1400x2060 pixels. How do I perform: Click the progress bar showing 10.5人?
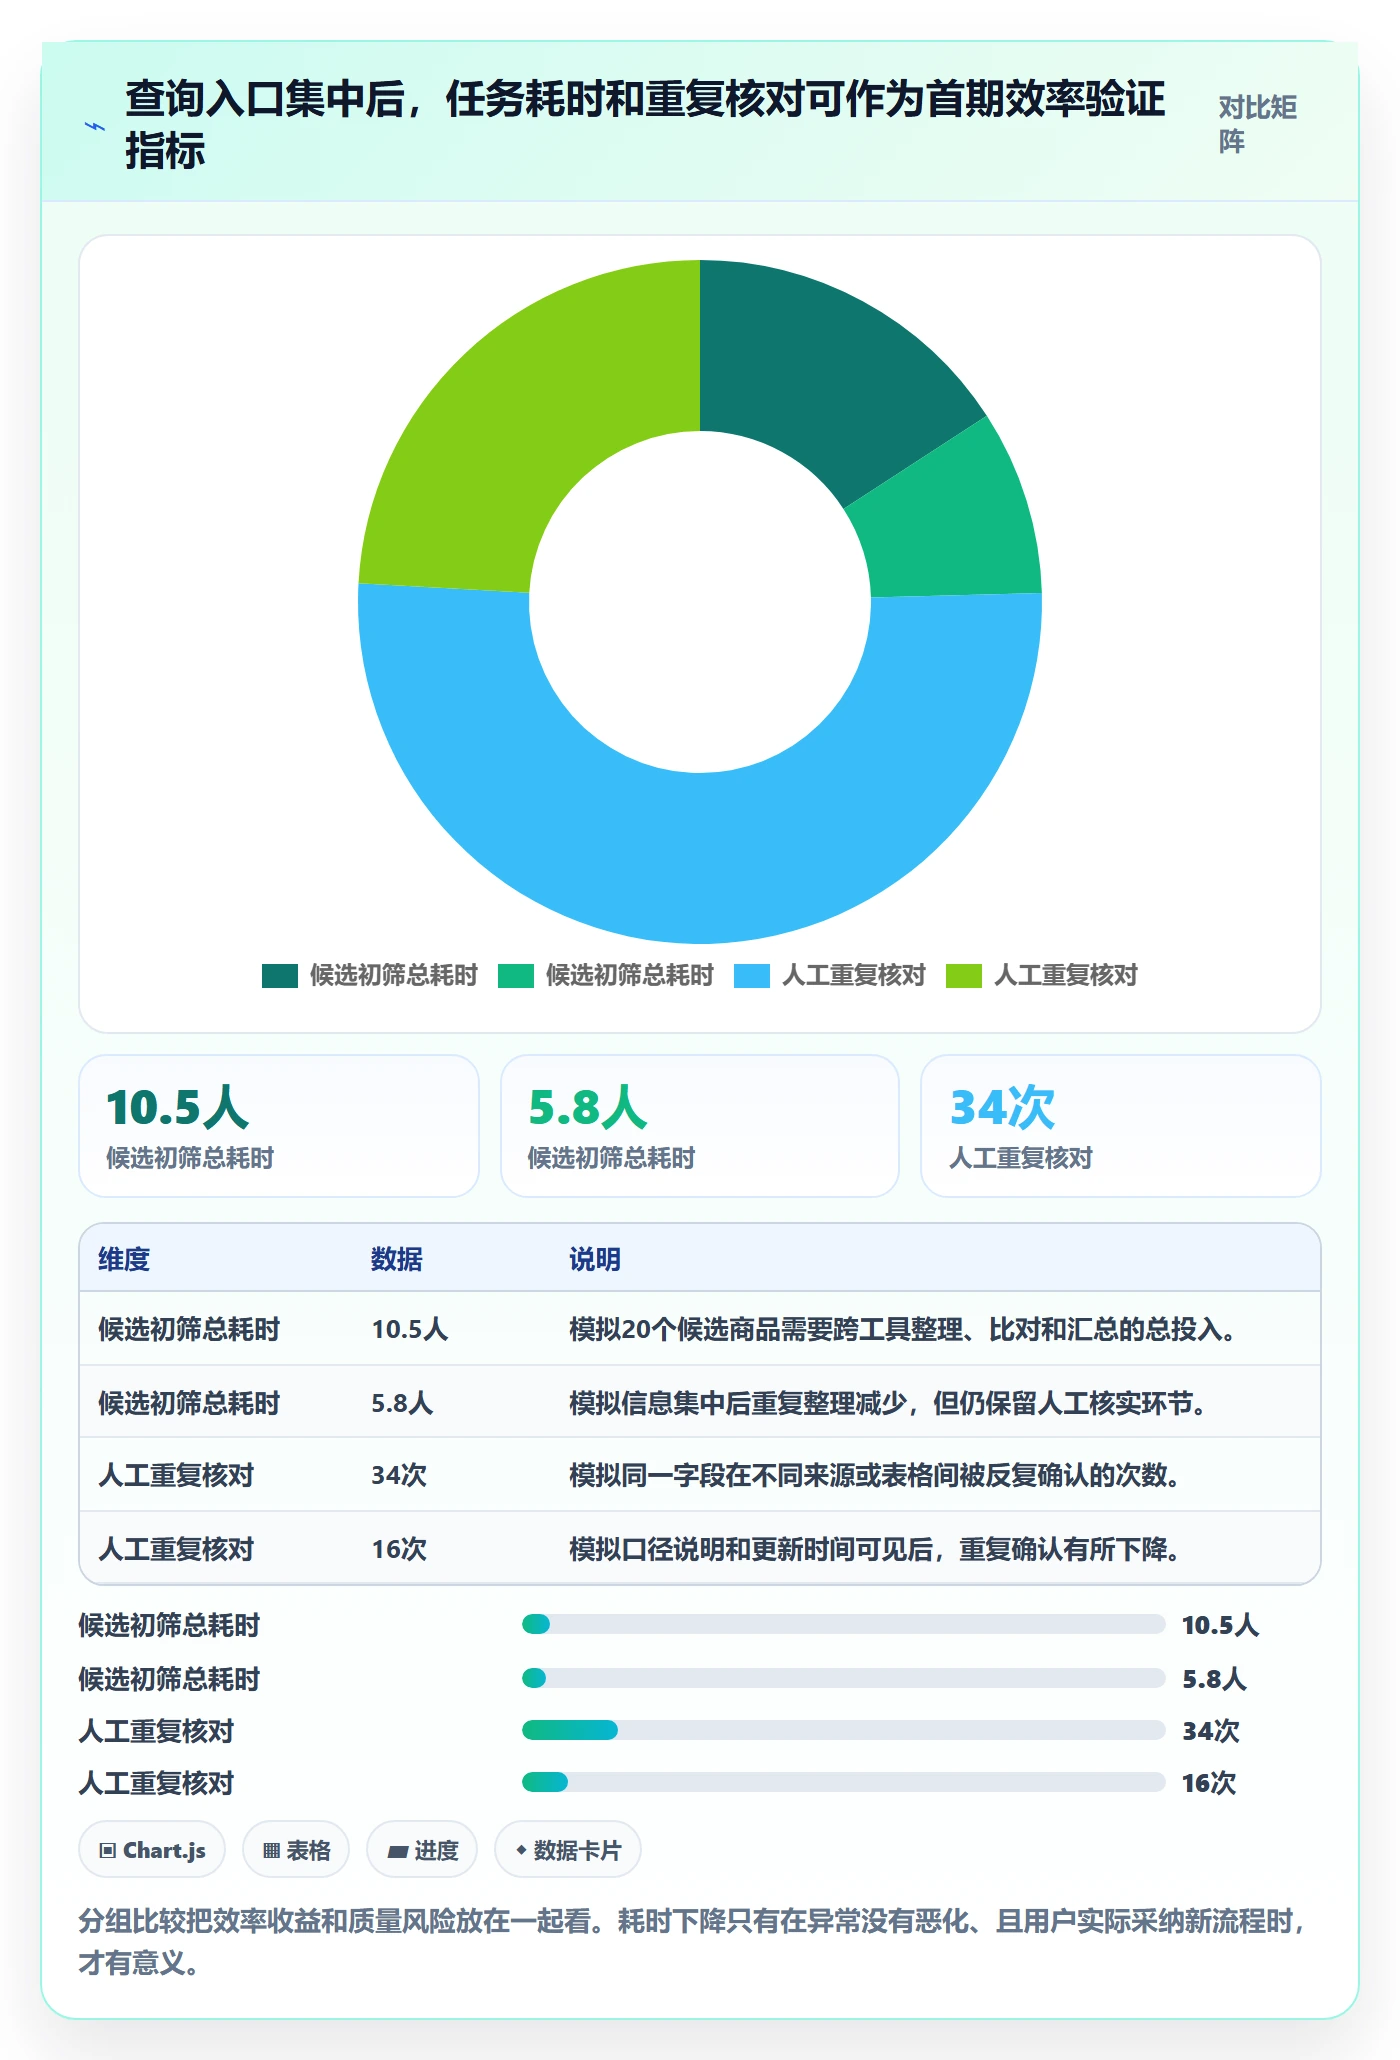pyautogui.click(x=844, y=1624)
